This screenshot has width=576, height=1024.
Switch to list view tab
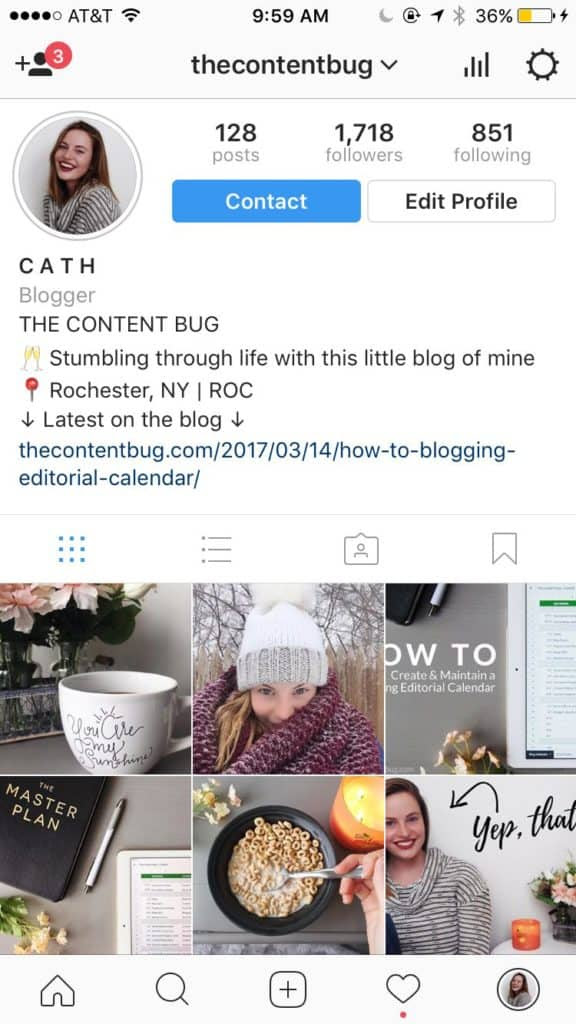[216, 549]
